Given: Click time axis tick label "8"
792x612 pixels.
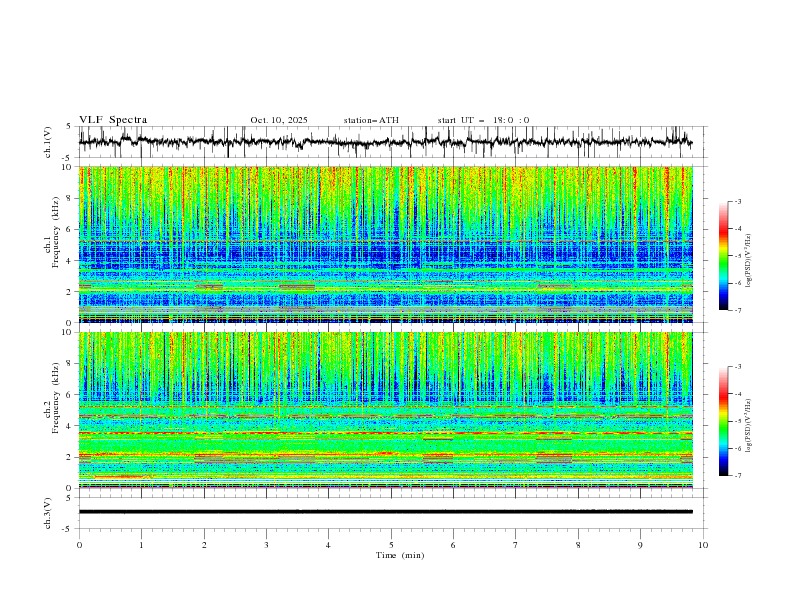Looking at the screenshot, I should pyautogui.click(x=578, y=545).
